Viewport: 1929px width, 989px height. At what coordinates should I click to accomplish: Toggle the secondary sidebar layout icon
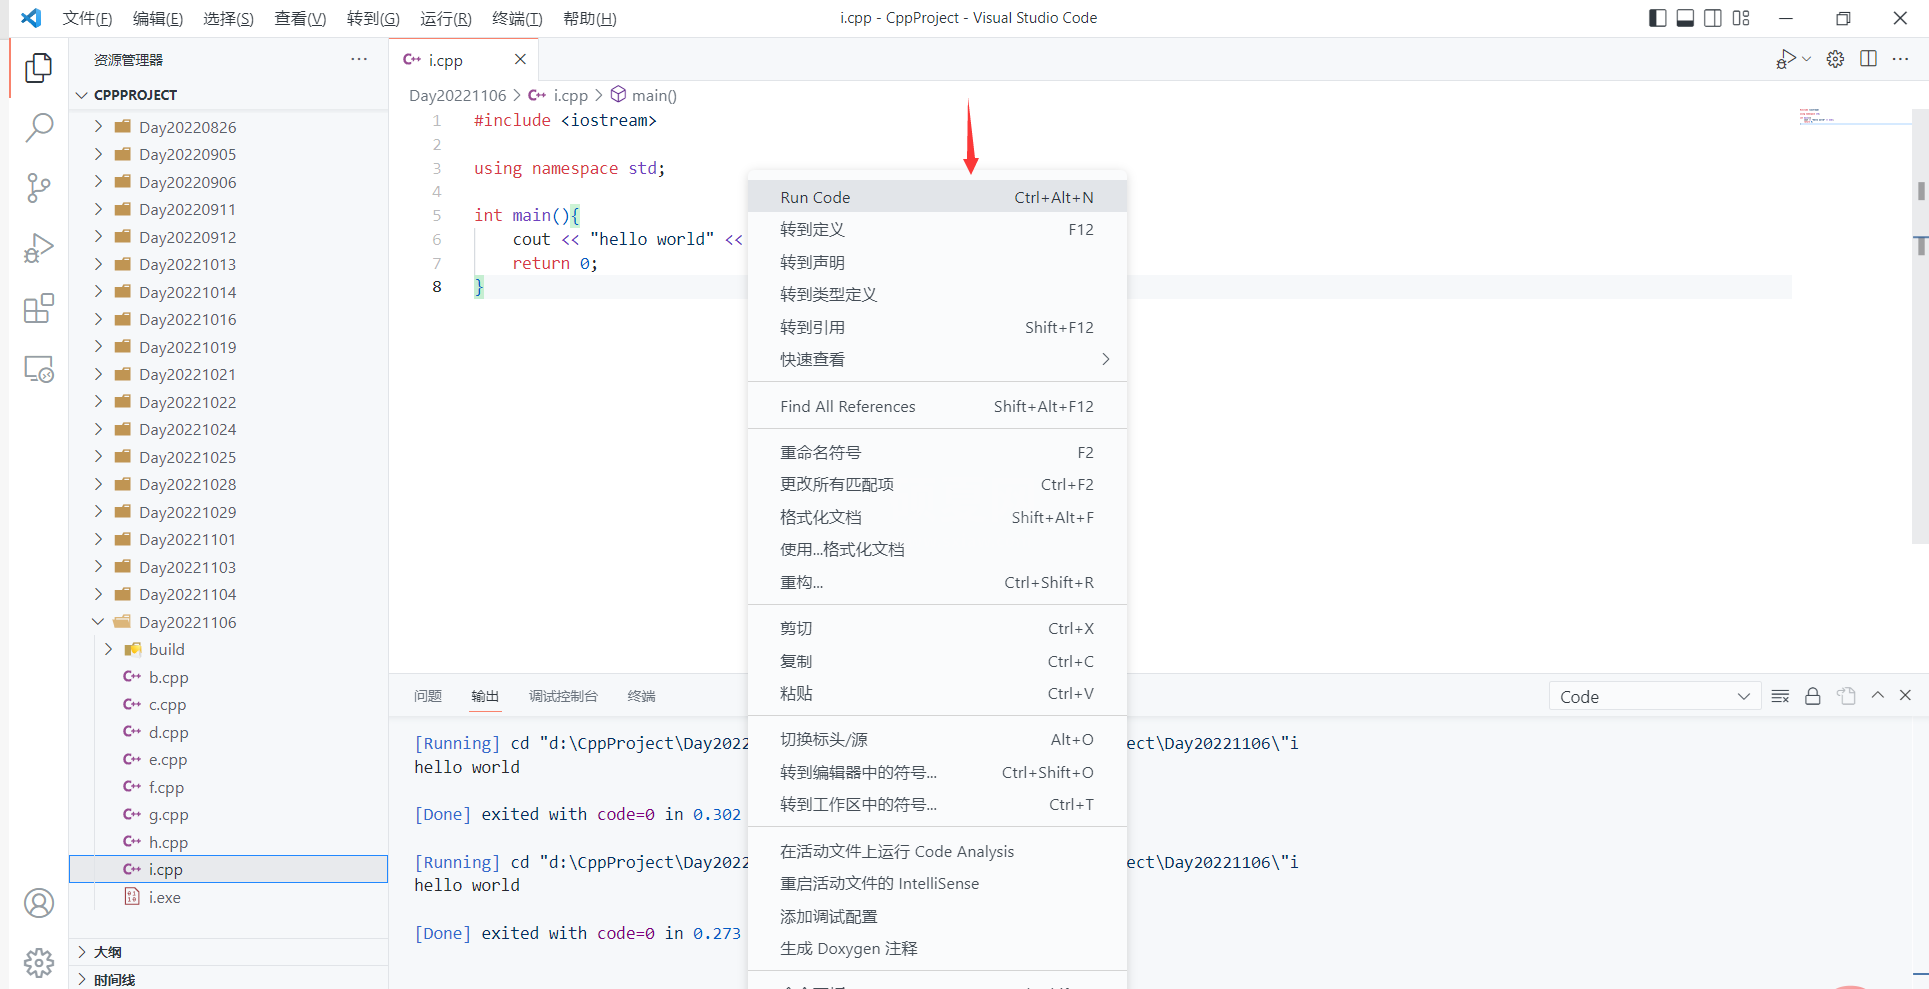coord(1713,18)
